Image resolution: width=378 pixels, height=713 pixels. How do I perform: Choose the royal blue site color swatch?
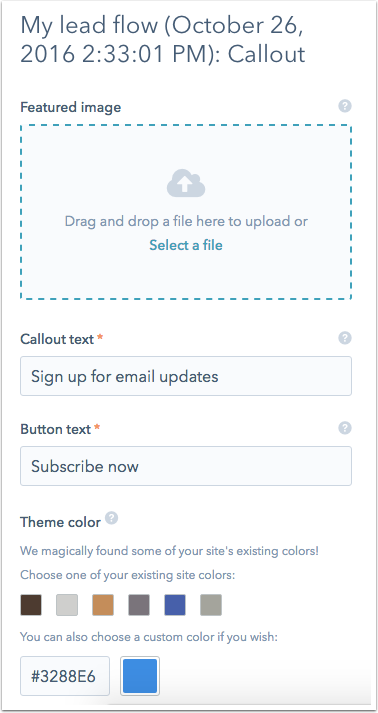coord(175,605)
